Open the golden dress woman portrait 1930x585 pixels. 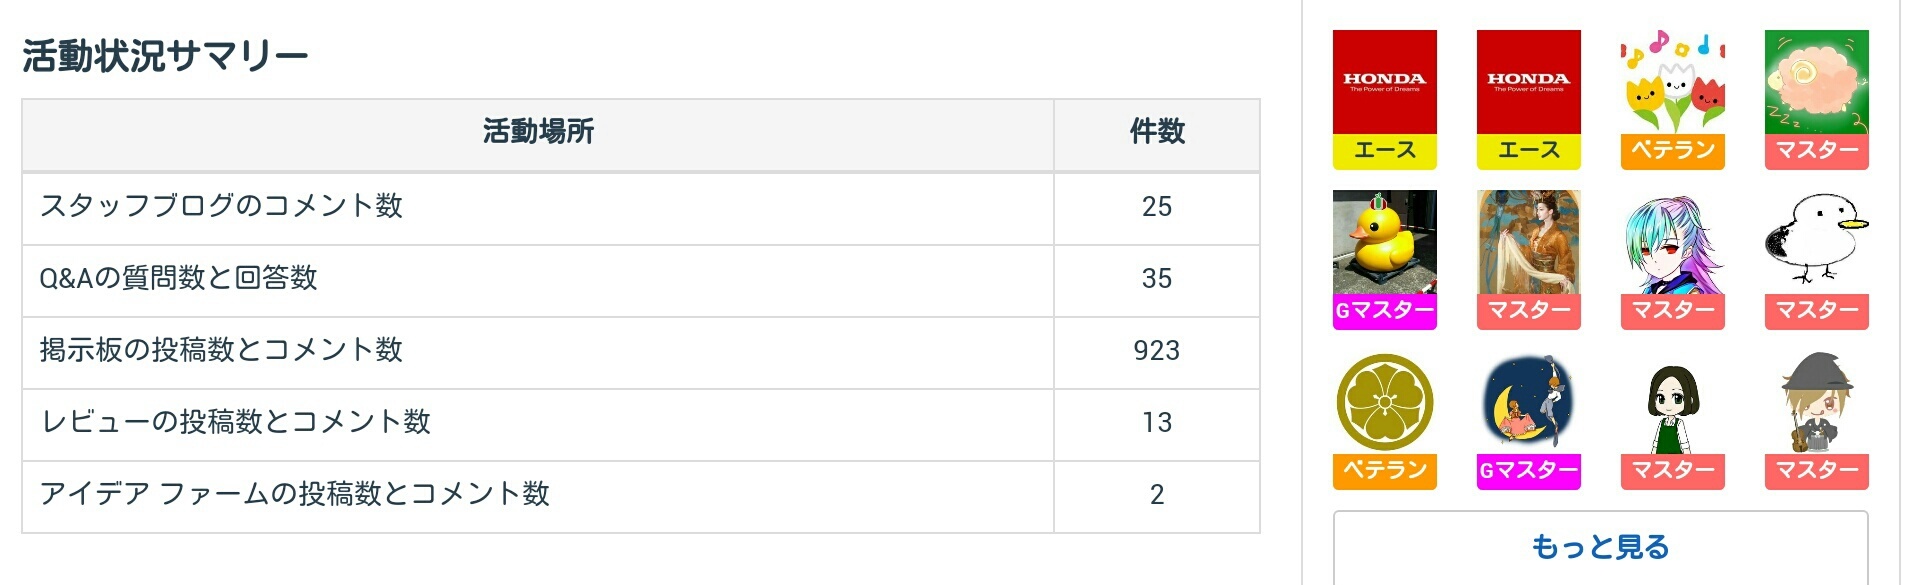[x=1528, y=242]
